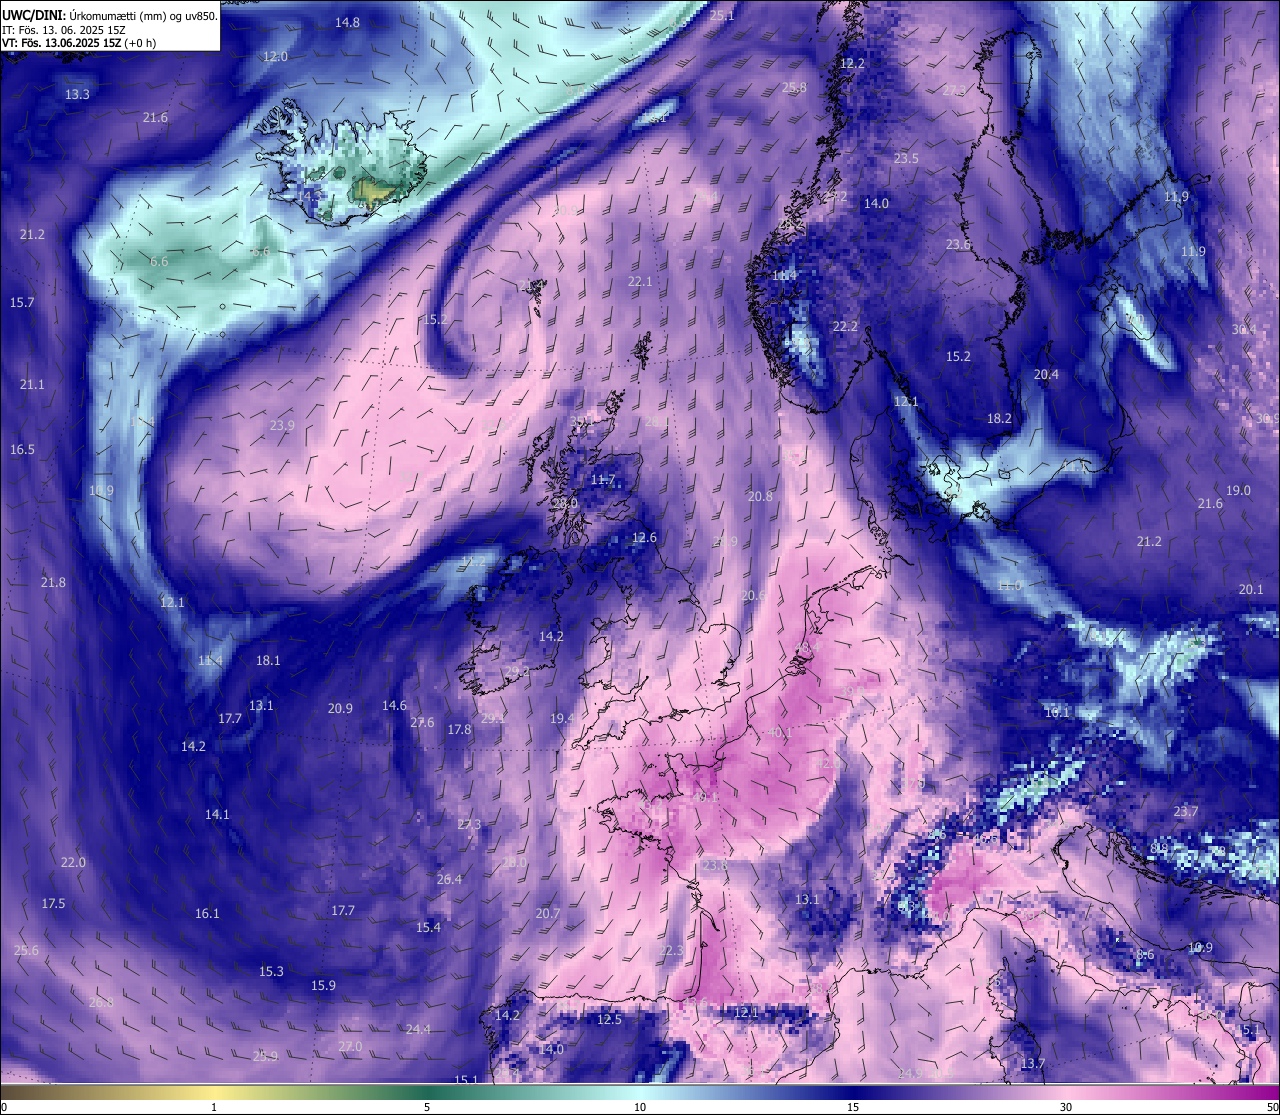Viewport: 1280px width, 1115px height.
Task: Click the 22.3 value label
Action: click(x=671, y=950)
